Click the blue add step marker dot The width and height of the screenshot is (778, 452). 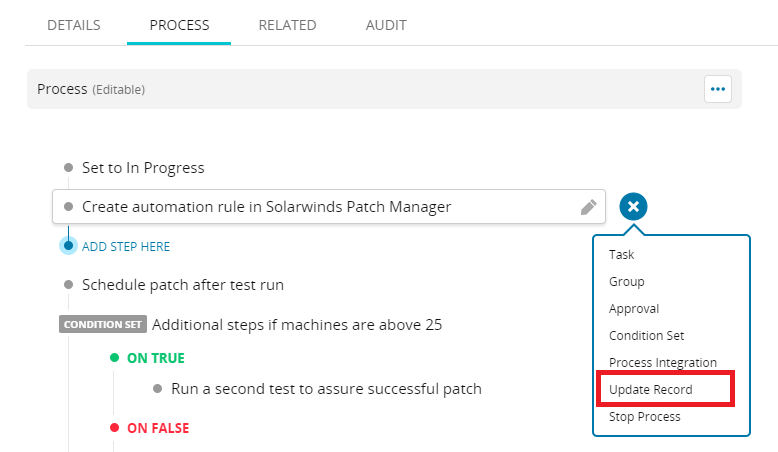[x=68, y=246]
